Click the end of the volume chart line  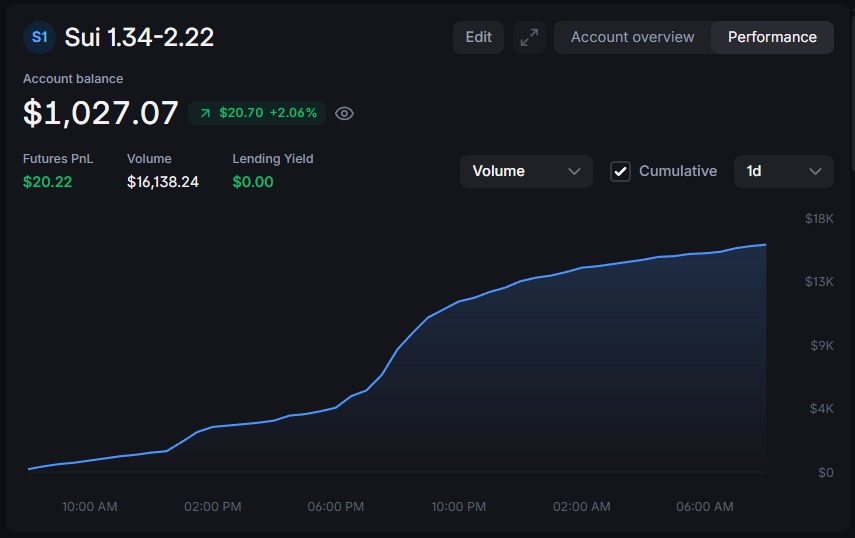pos(766,245)
